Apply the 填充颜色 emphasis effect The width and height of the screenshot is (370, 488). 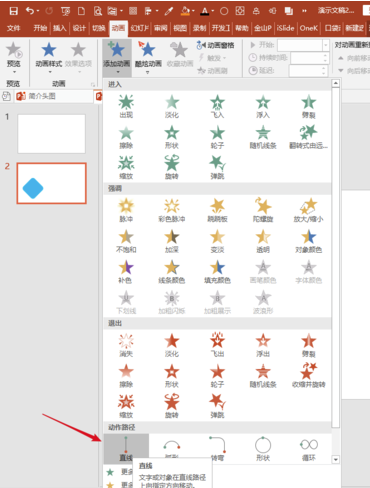coord(217,271)
